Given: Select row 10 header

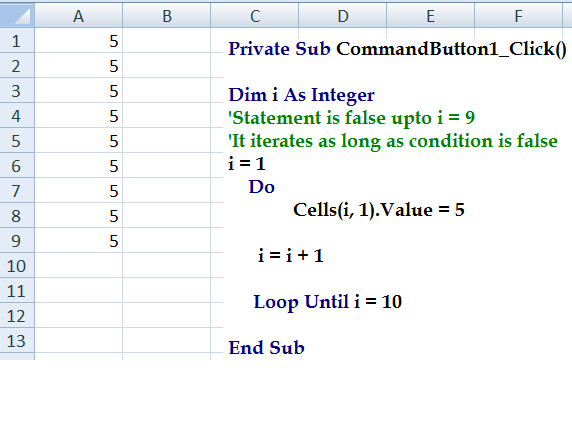Looking at the screenshot, I should tap(17, 265).
